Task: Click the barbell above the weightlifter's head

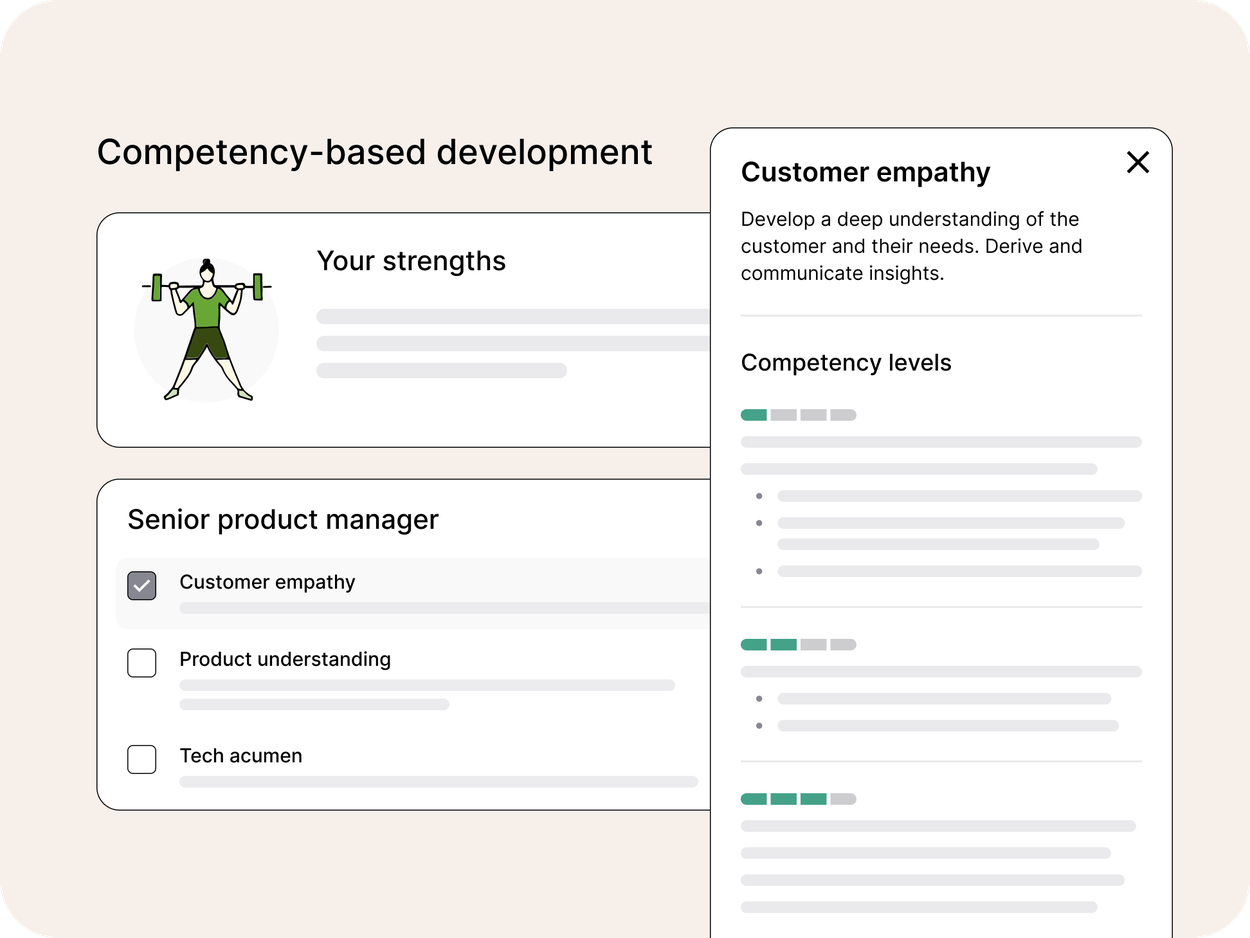Action: click(x=207, y=287)
